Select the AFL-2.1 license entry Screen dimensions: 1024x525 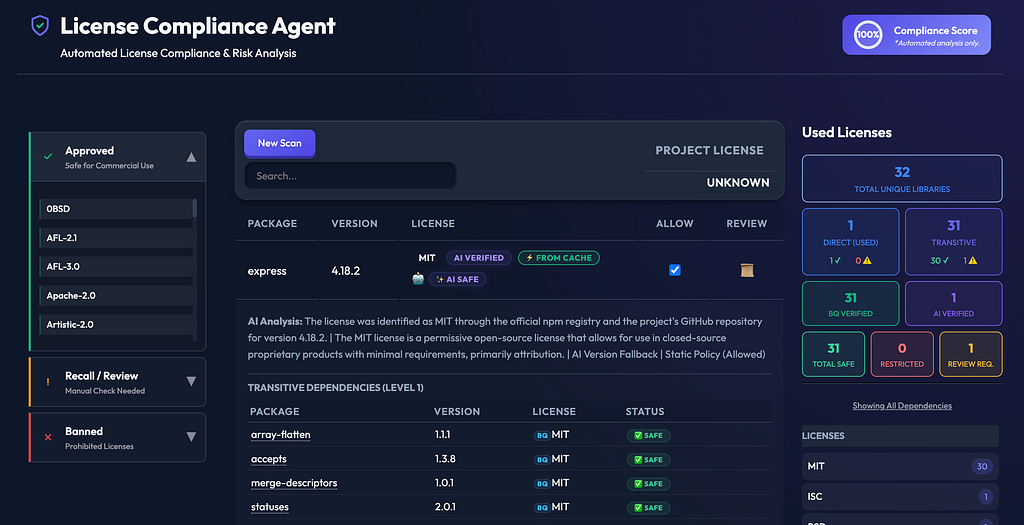tap(116, 238)
